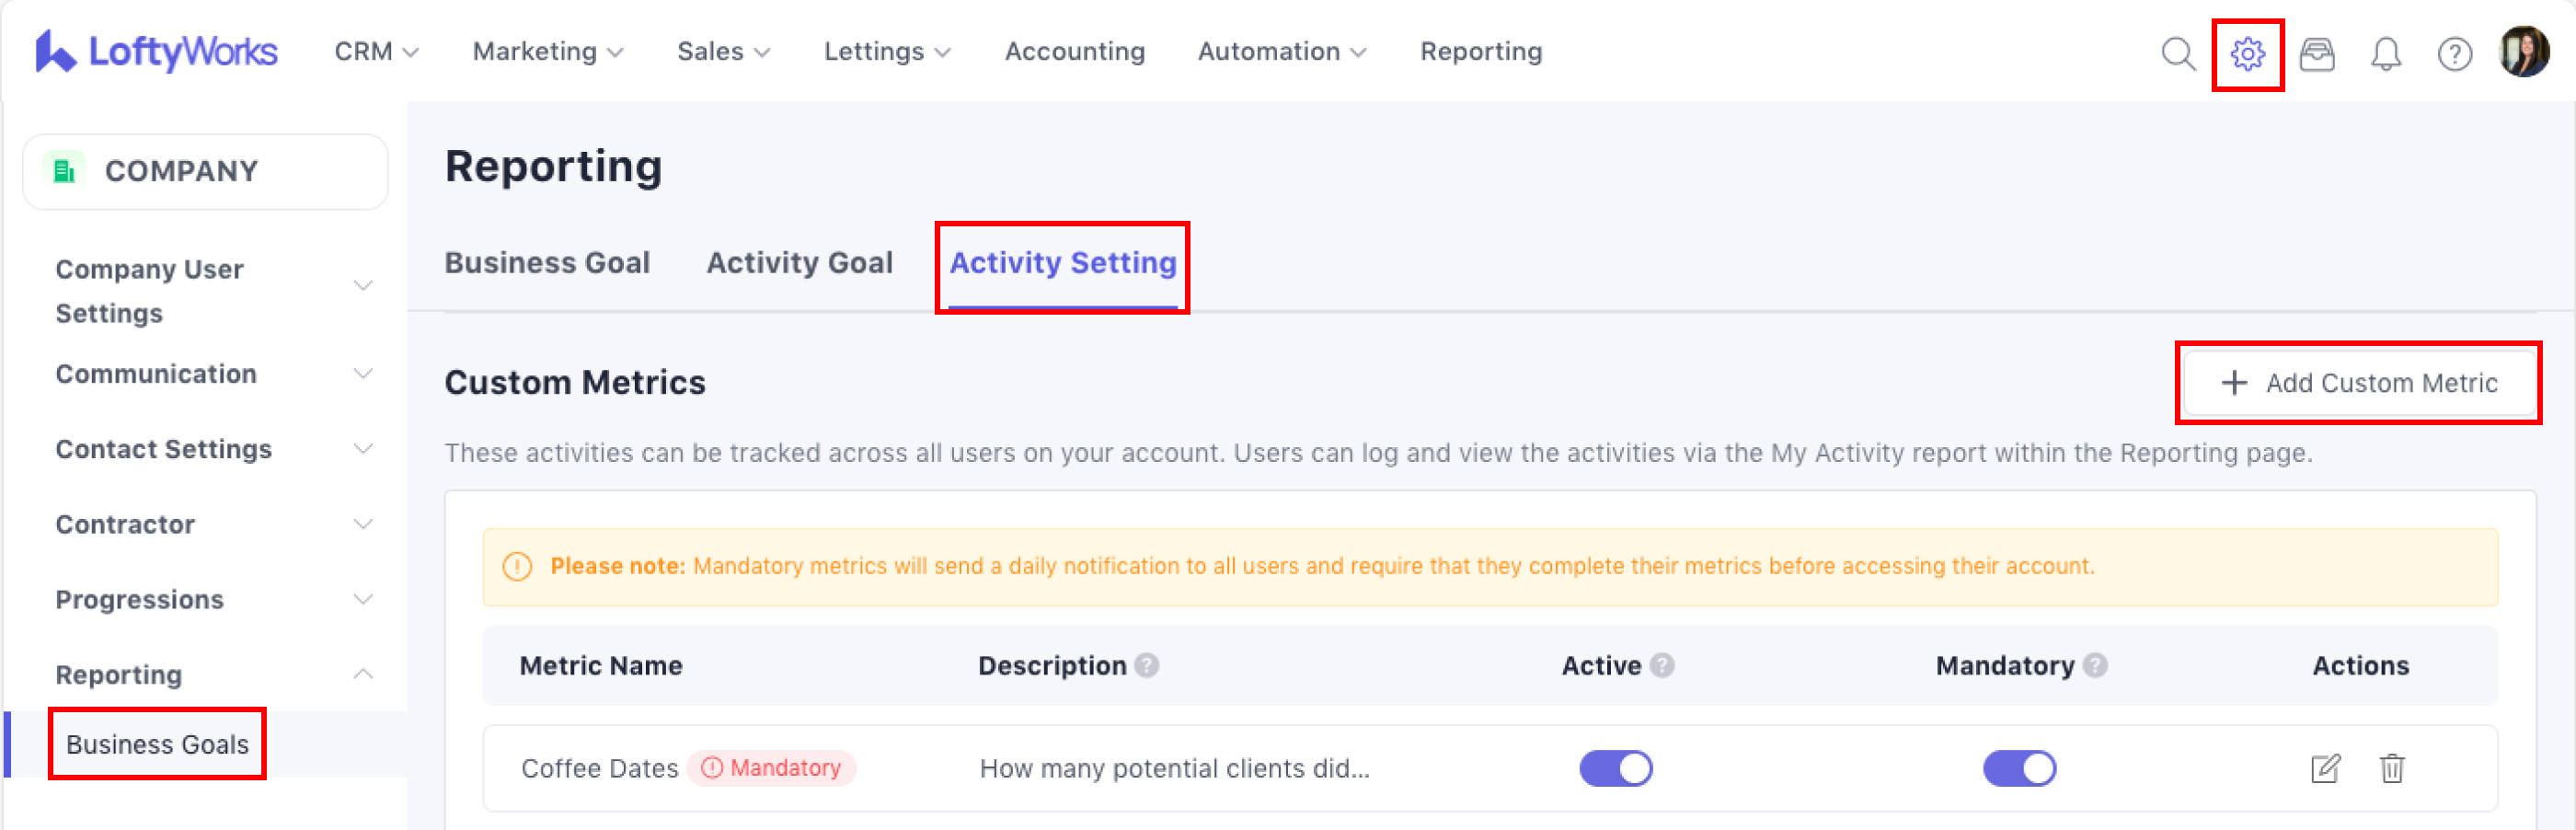Show notifications with the bell icon
The height and width of the screenshot is (830, 2576).
pos(2386,53)
